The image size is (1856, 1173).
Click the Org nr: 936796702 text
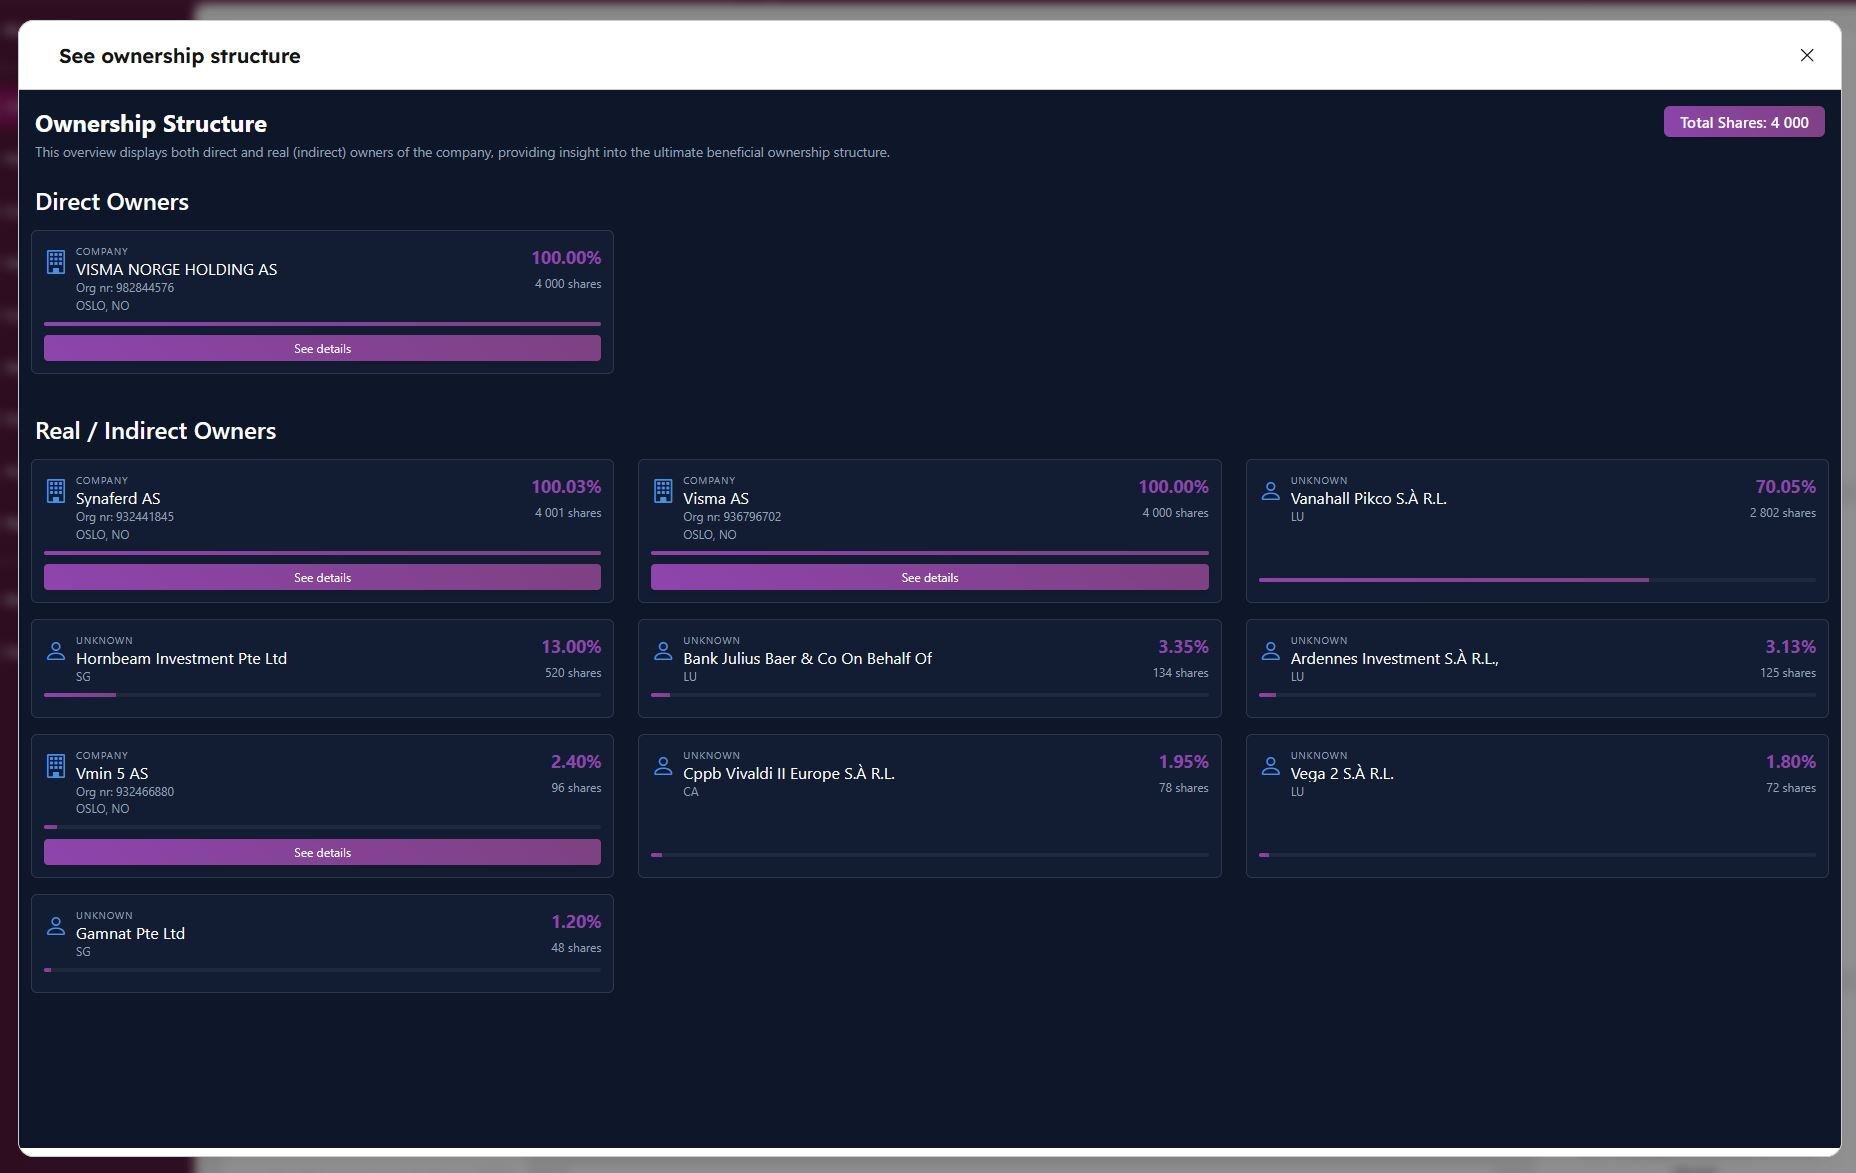coord(732,517)
